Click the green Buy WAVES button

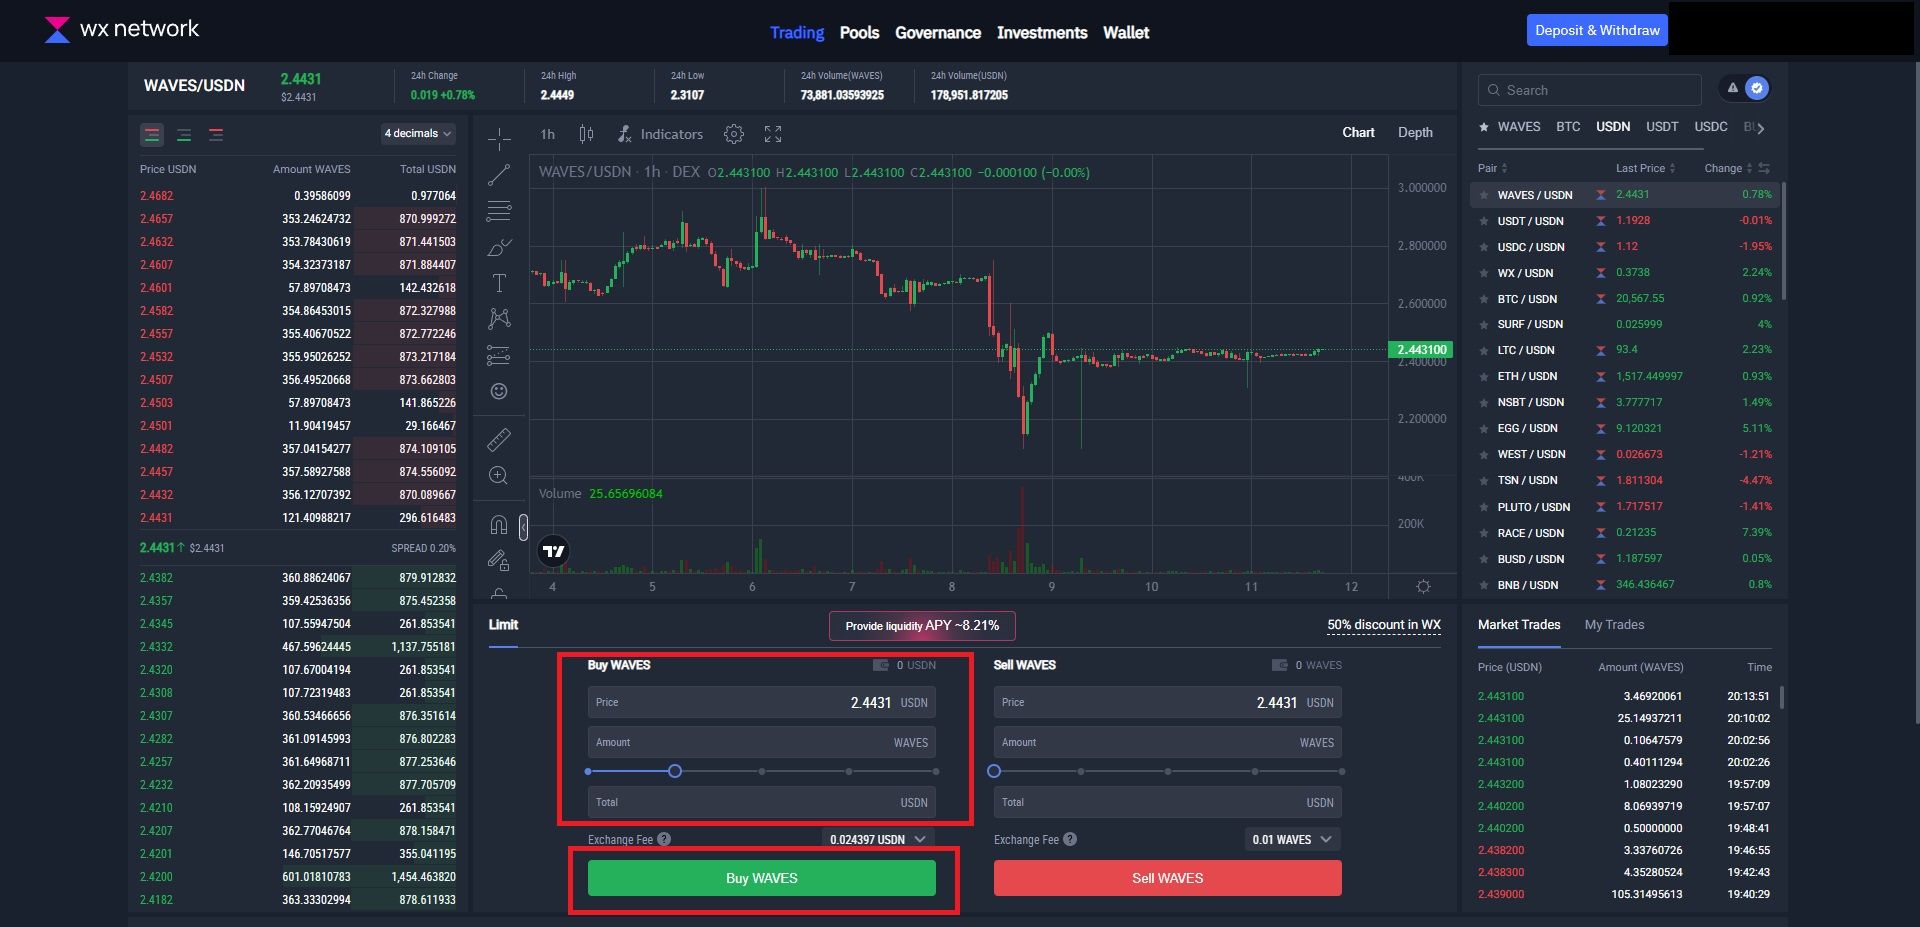click(x=762, y=878)
